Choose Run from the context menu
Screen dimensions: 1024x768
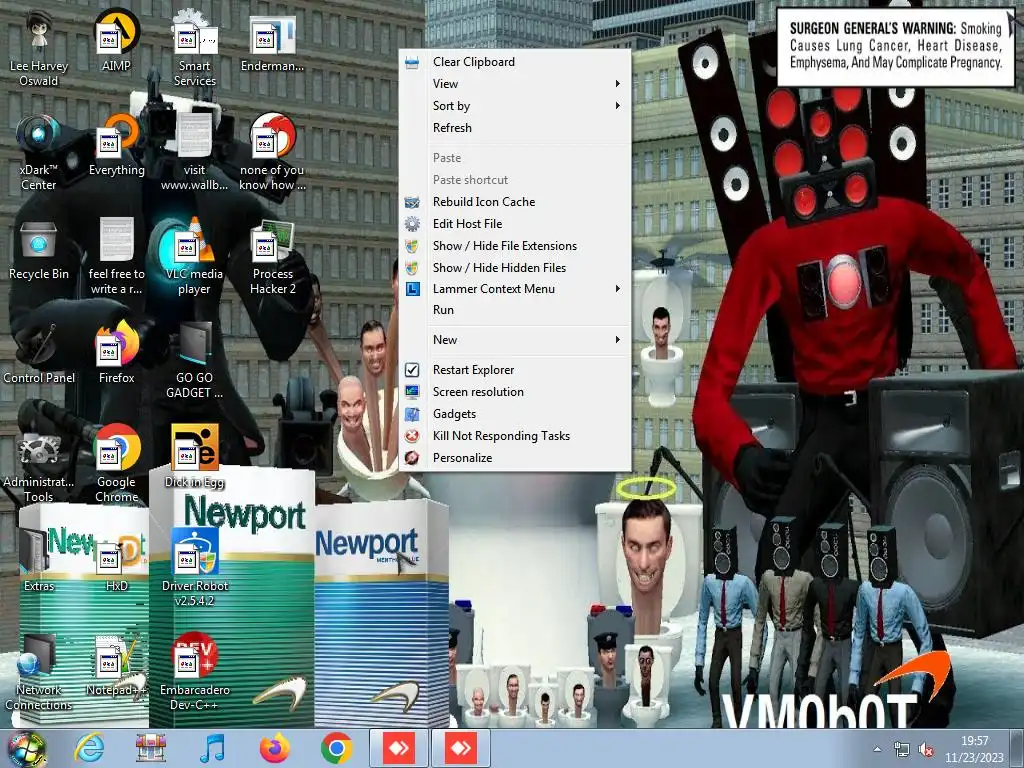pyautogui.click(x=515, y=310)
